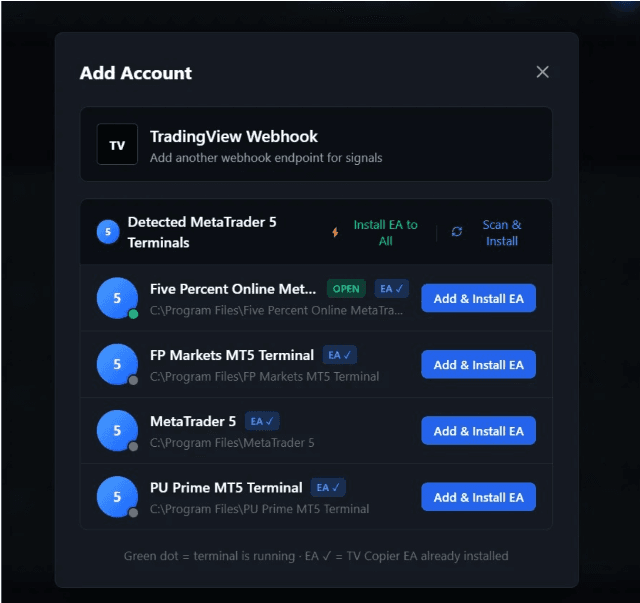Add & Install EA for Five Percent Online
The image size is (640, 603).
pyautogui.click(x=478, y=298)
